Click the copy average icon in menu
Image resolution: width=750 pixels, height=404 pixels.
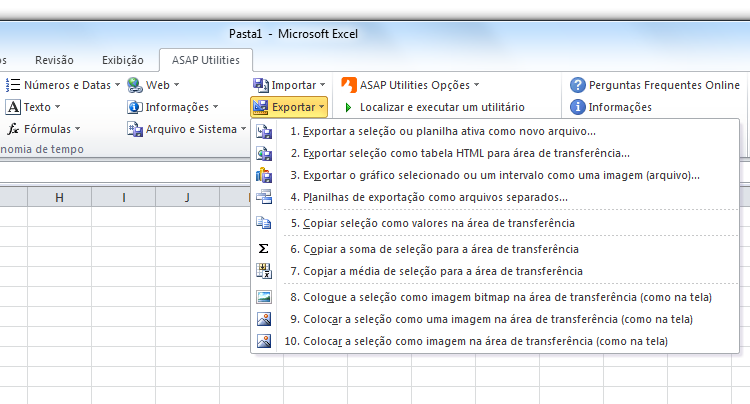click(264, 271)
